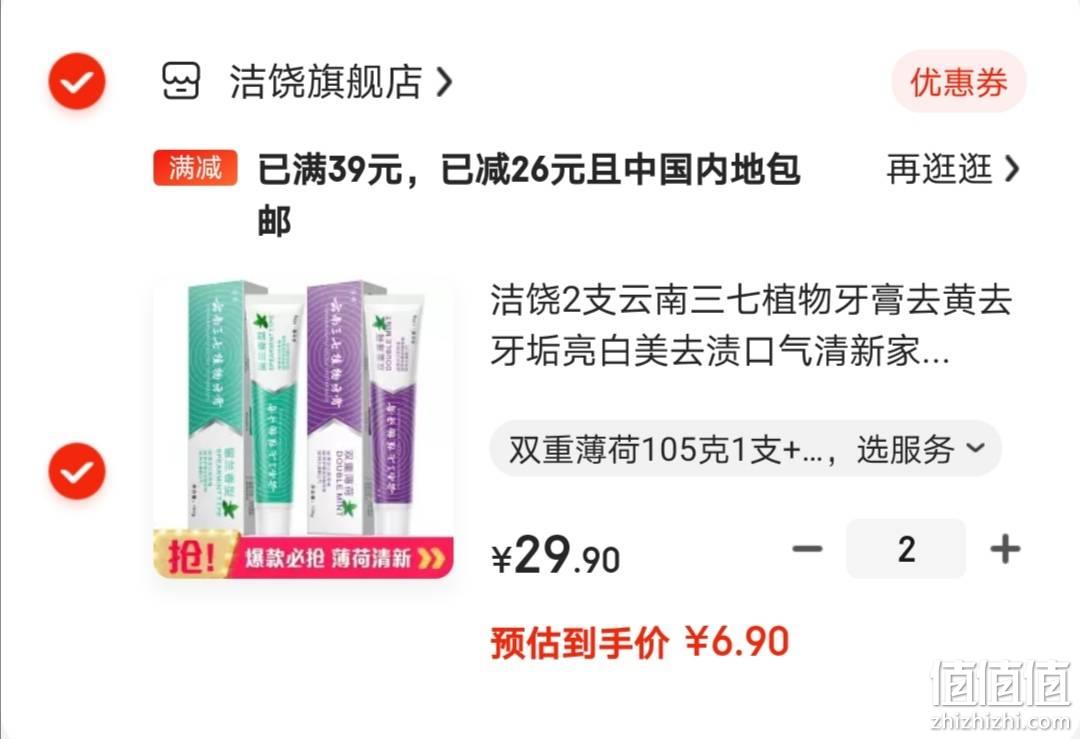Open the 洁饶旗舰店 store page
Image resolution: width=1080 pixels, height=739 pixels.
(x=325, y=82)
